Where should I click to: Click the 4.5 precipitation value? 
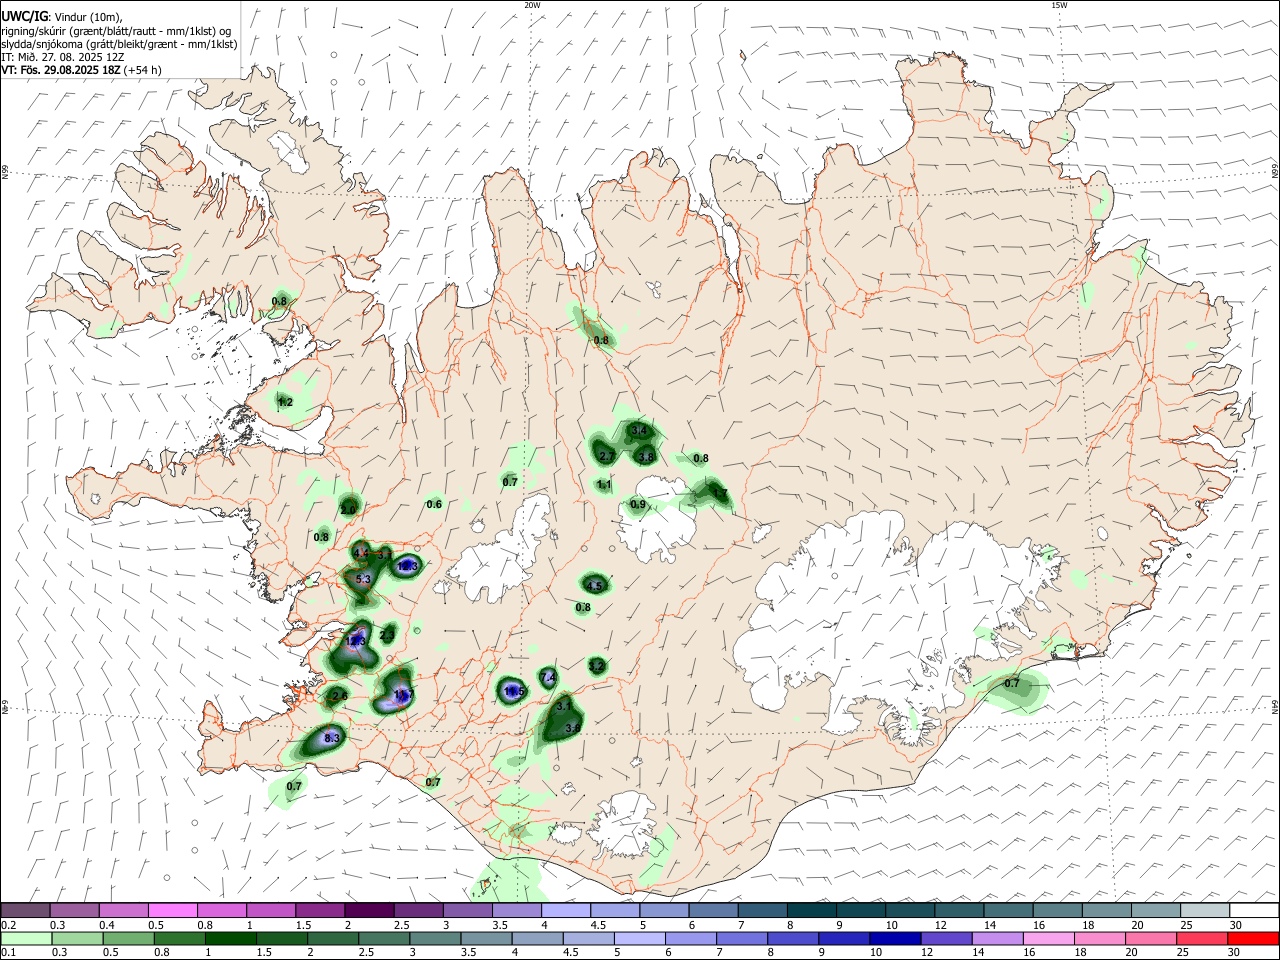595,586
